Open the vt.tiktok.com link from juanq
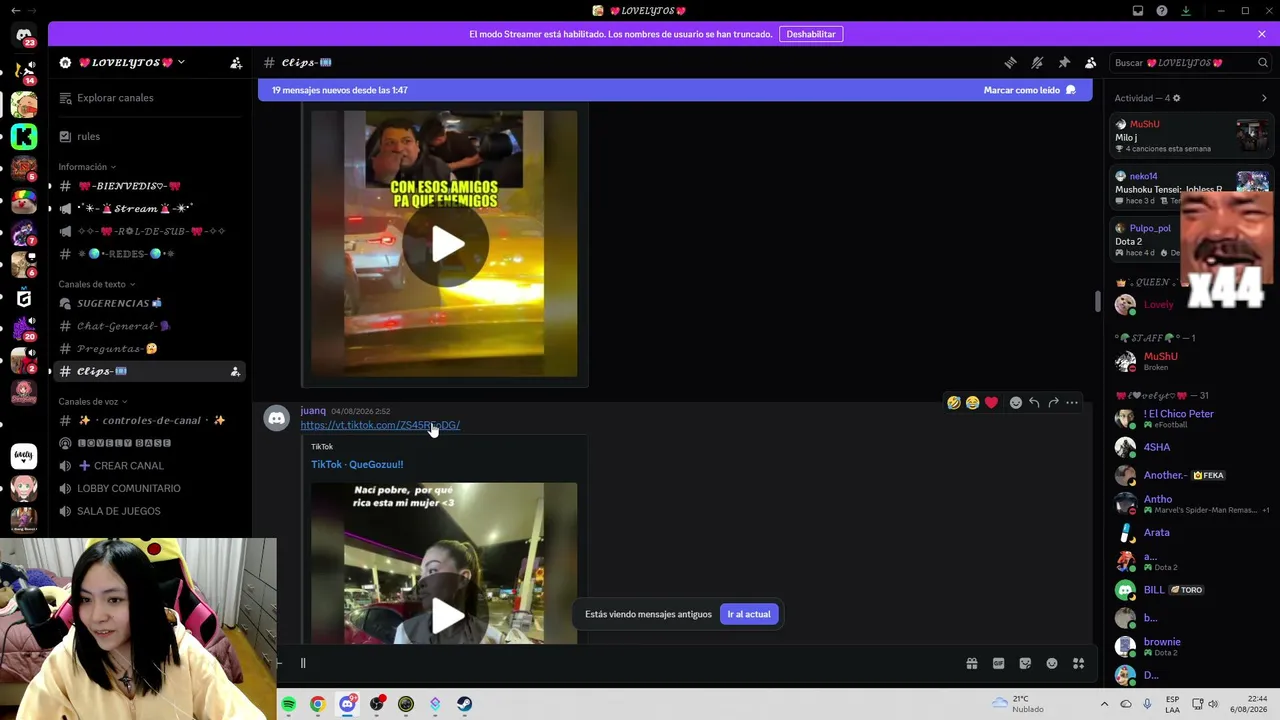This screenshot has width=1280, height=720. click(380, 425)
